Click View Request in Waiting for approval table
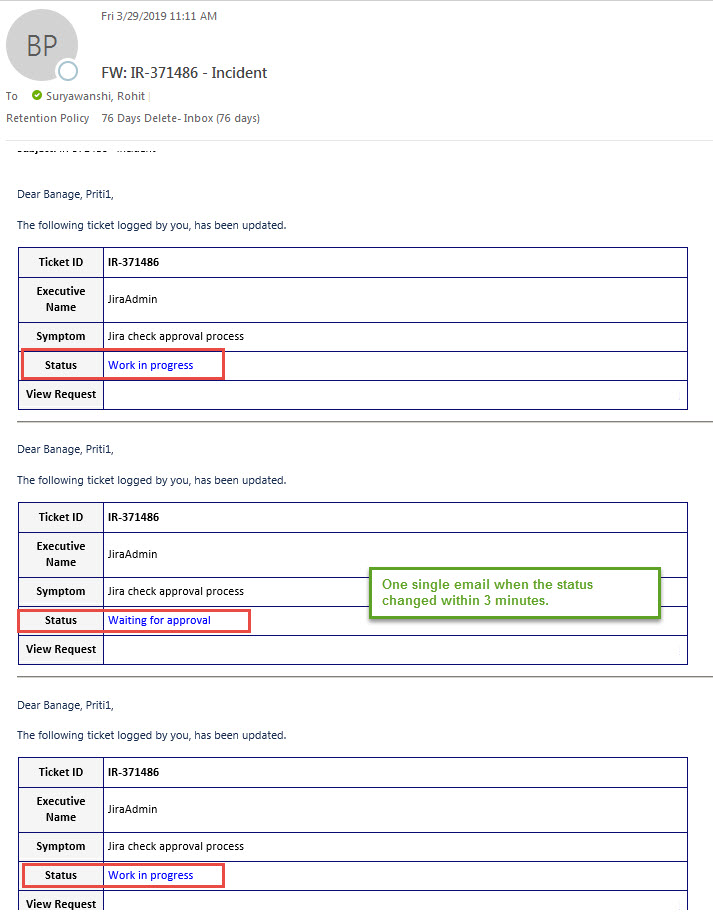Screen dimensions: 713x918 (61, 649)
